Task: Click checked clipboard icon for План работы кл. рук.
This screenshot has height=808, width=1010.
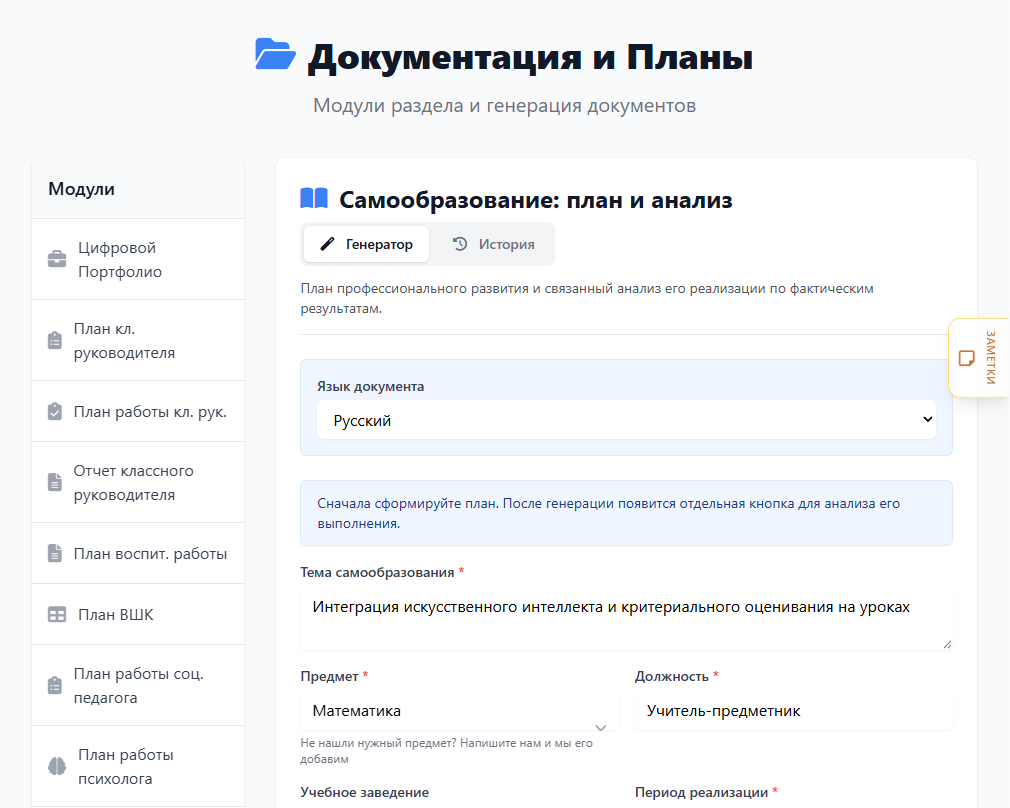Action: pyautogui.click(x=55, y=411)
